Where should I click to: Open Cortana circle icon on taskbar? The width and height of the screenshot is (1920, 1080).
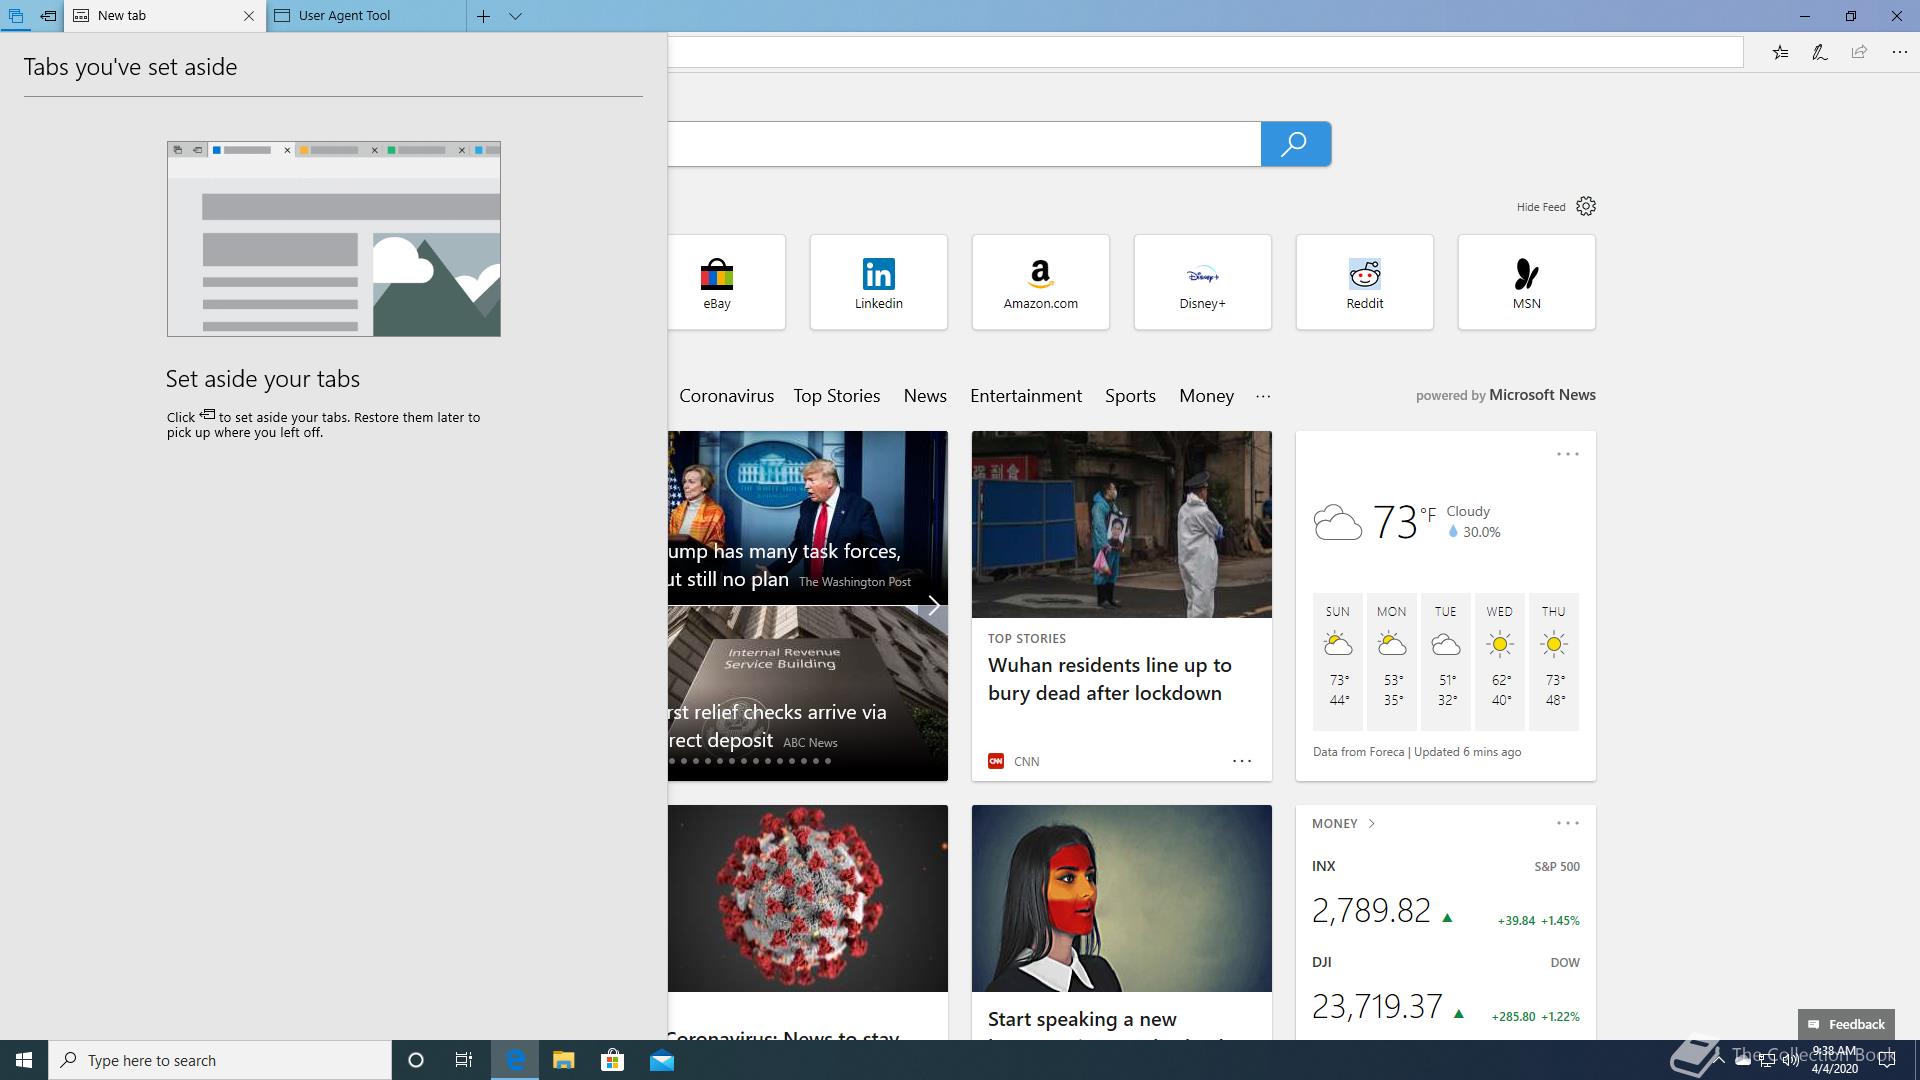416,1060
